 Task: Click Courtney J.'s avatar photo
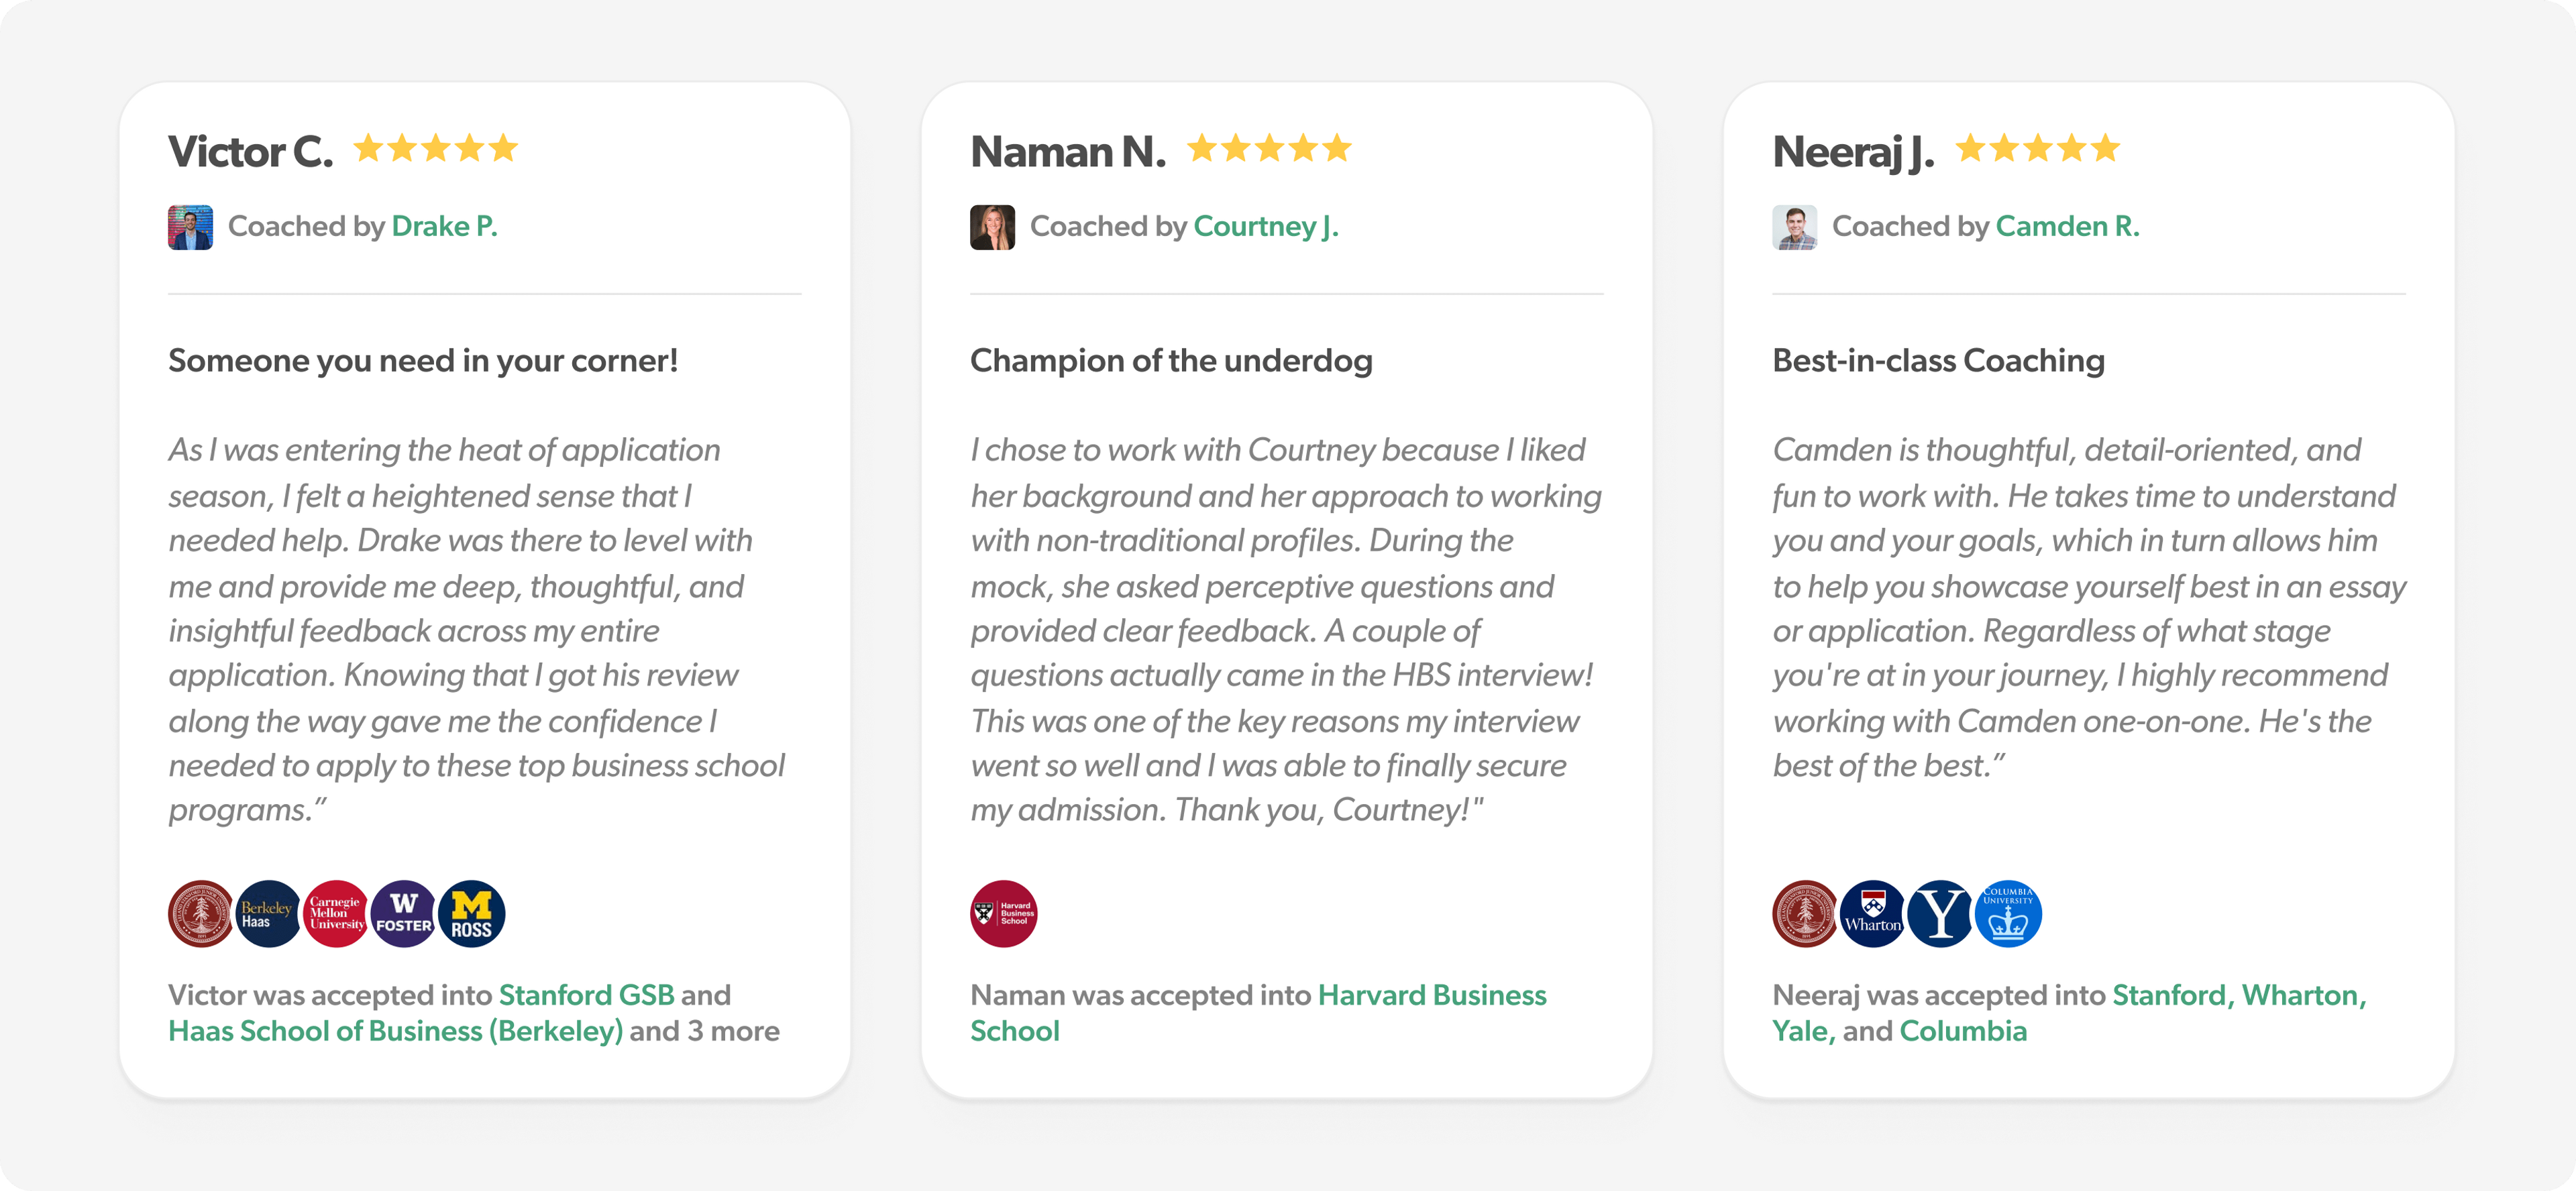tap(992, 227)
